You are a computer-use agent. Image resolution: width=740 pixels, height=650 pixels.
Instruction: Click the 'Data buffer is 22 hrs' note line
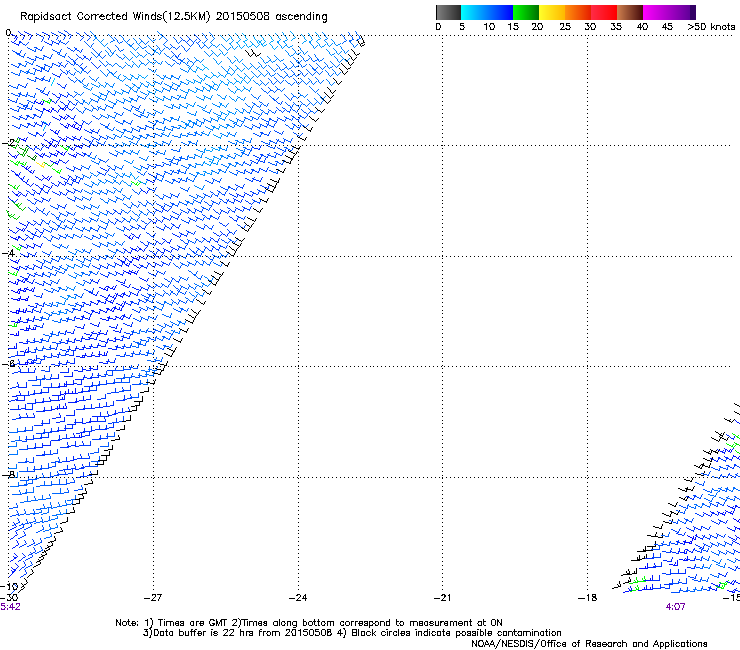click(x=352, y=633)
